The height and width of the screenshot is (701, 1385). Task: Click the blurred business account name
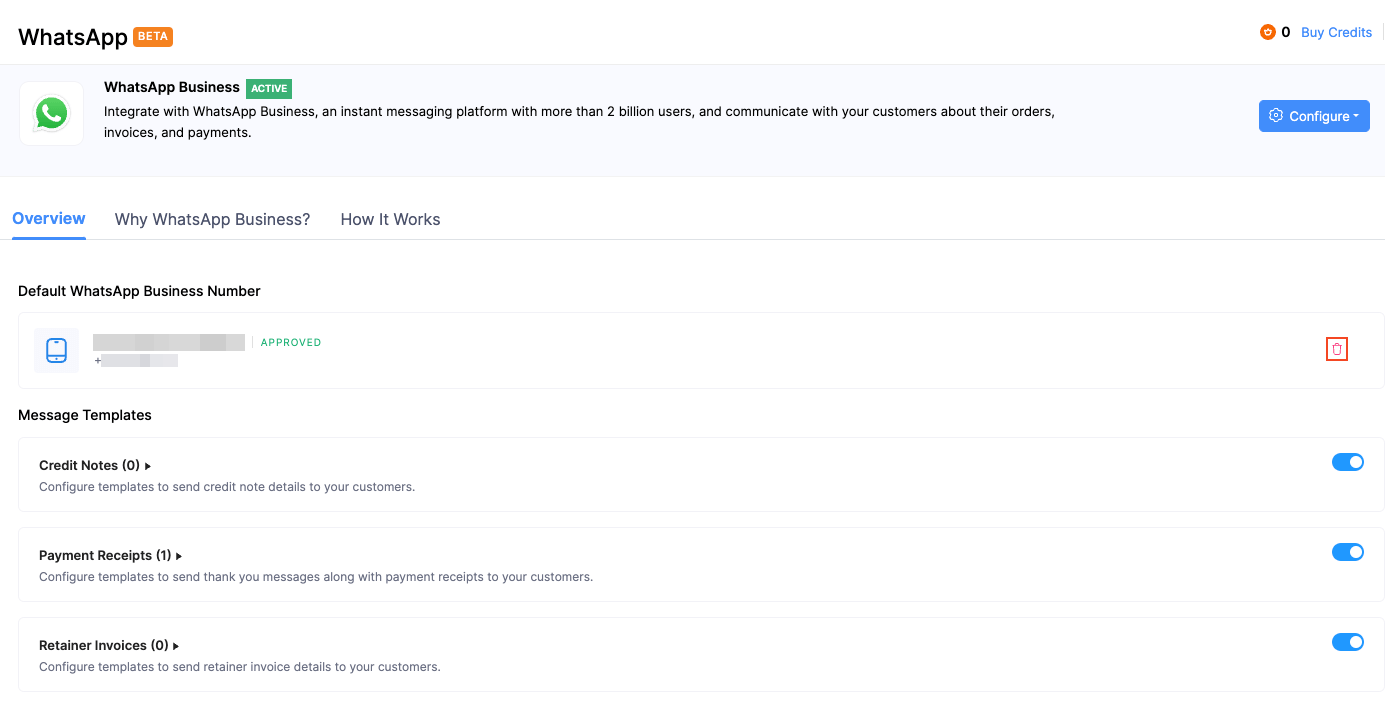(169, 342)
